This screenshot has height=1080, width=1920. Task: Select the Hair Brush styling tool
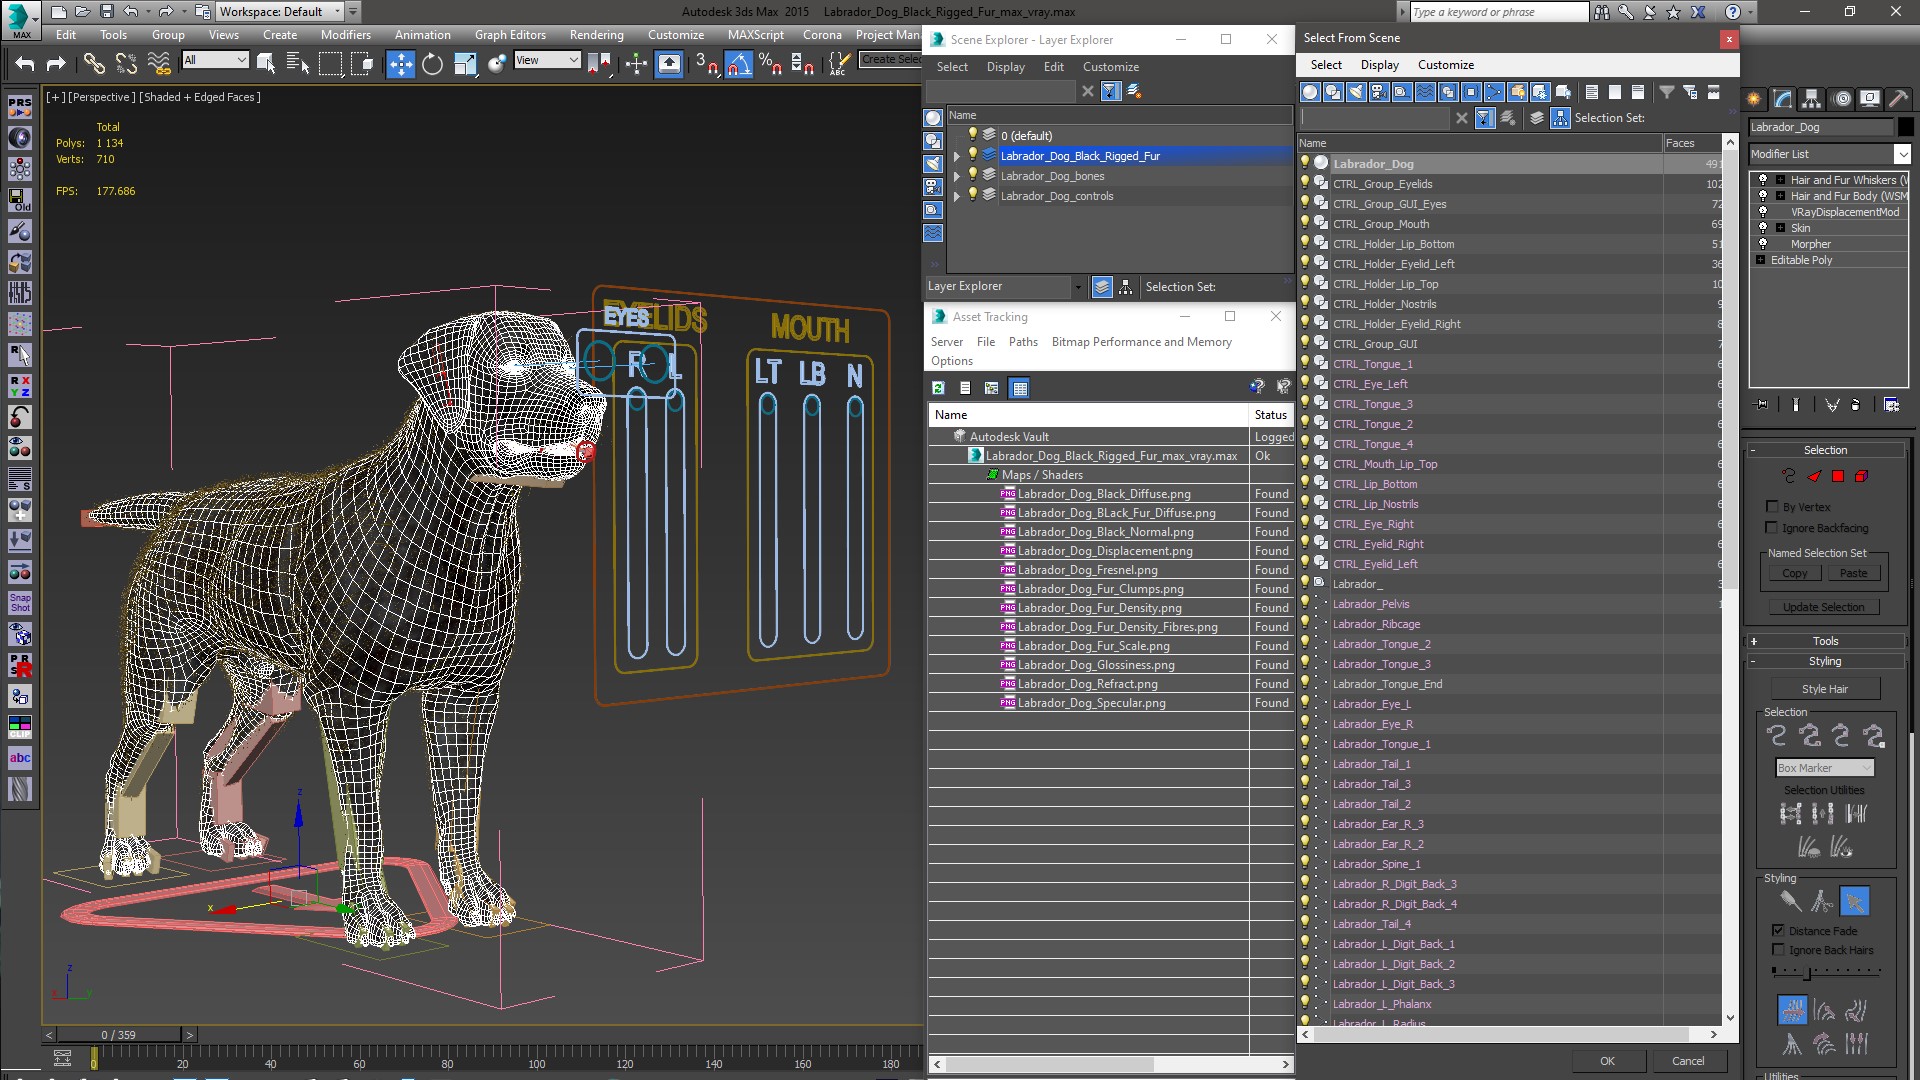coord(1789,901)
